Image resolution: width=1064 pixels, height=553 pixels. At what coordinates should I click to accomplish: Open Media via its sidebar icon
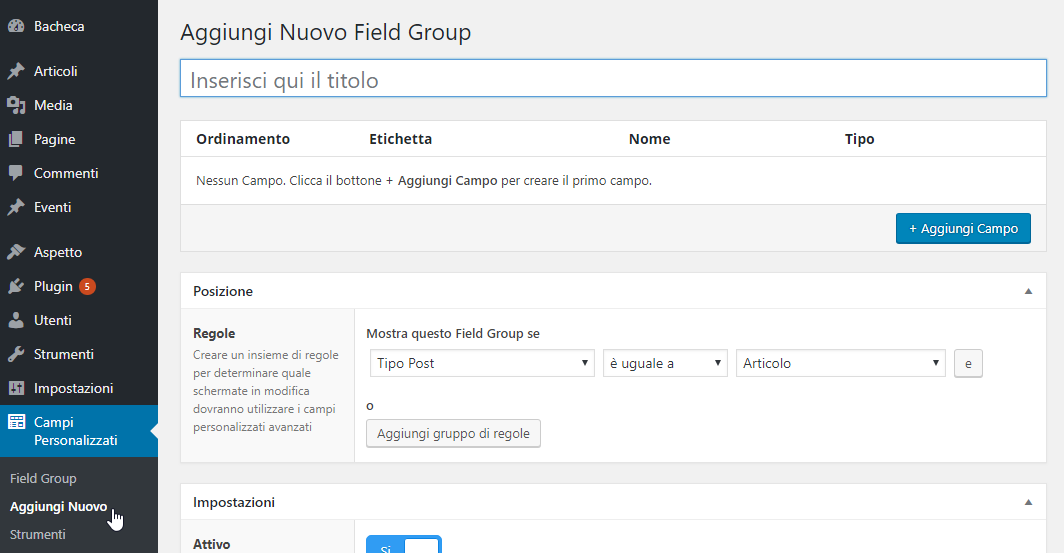[x=16, y=105]
